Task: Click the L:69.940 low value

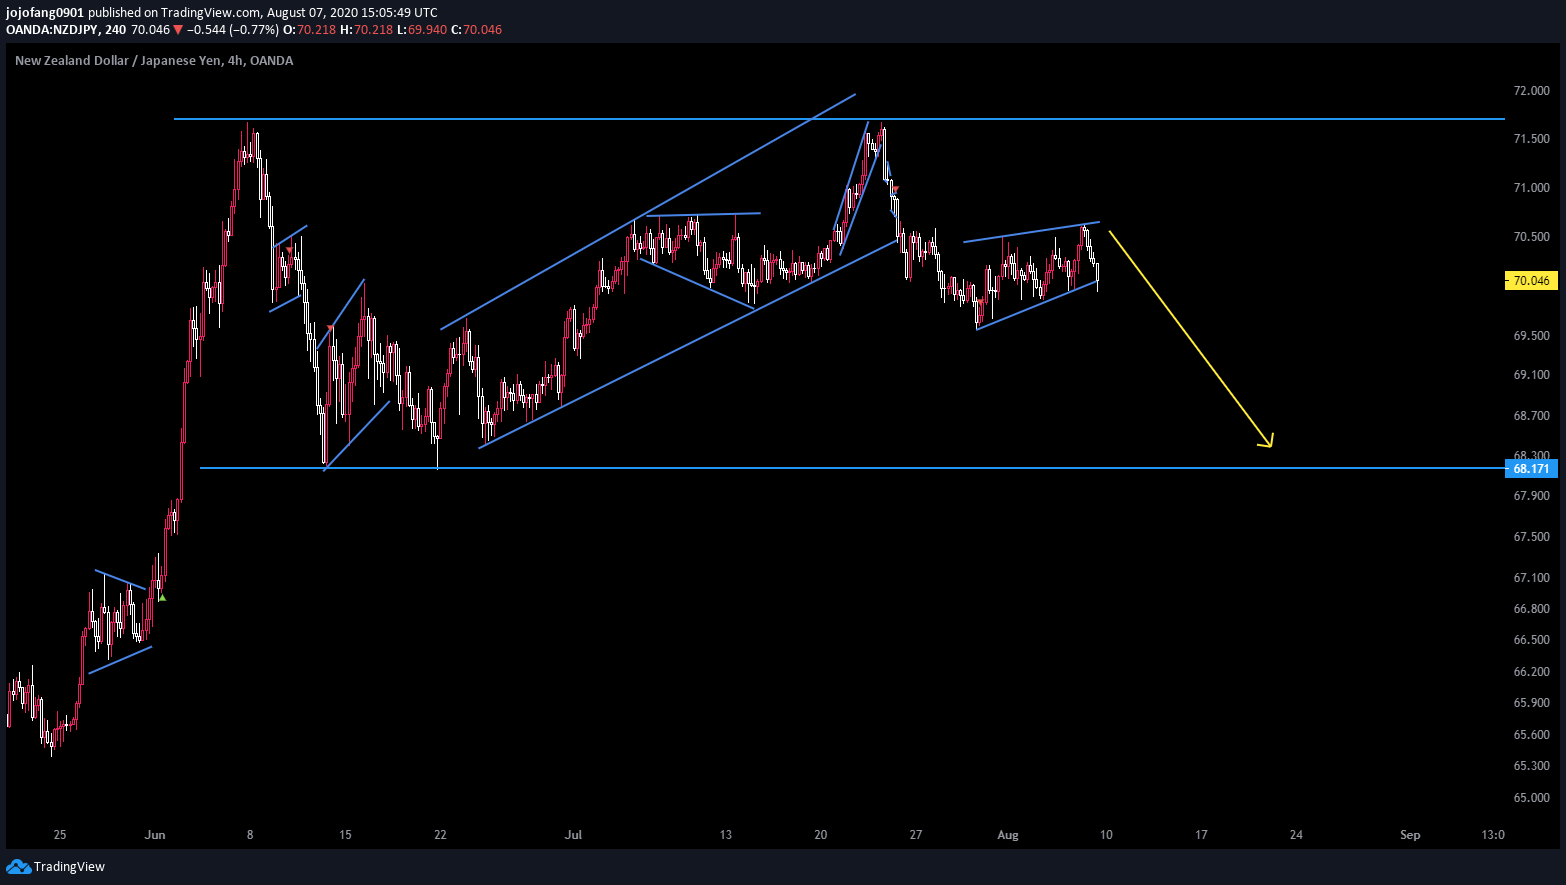Action: pos(422,30)
